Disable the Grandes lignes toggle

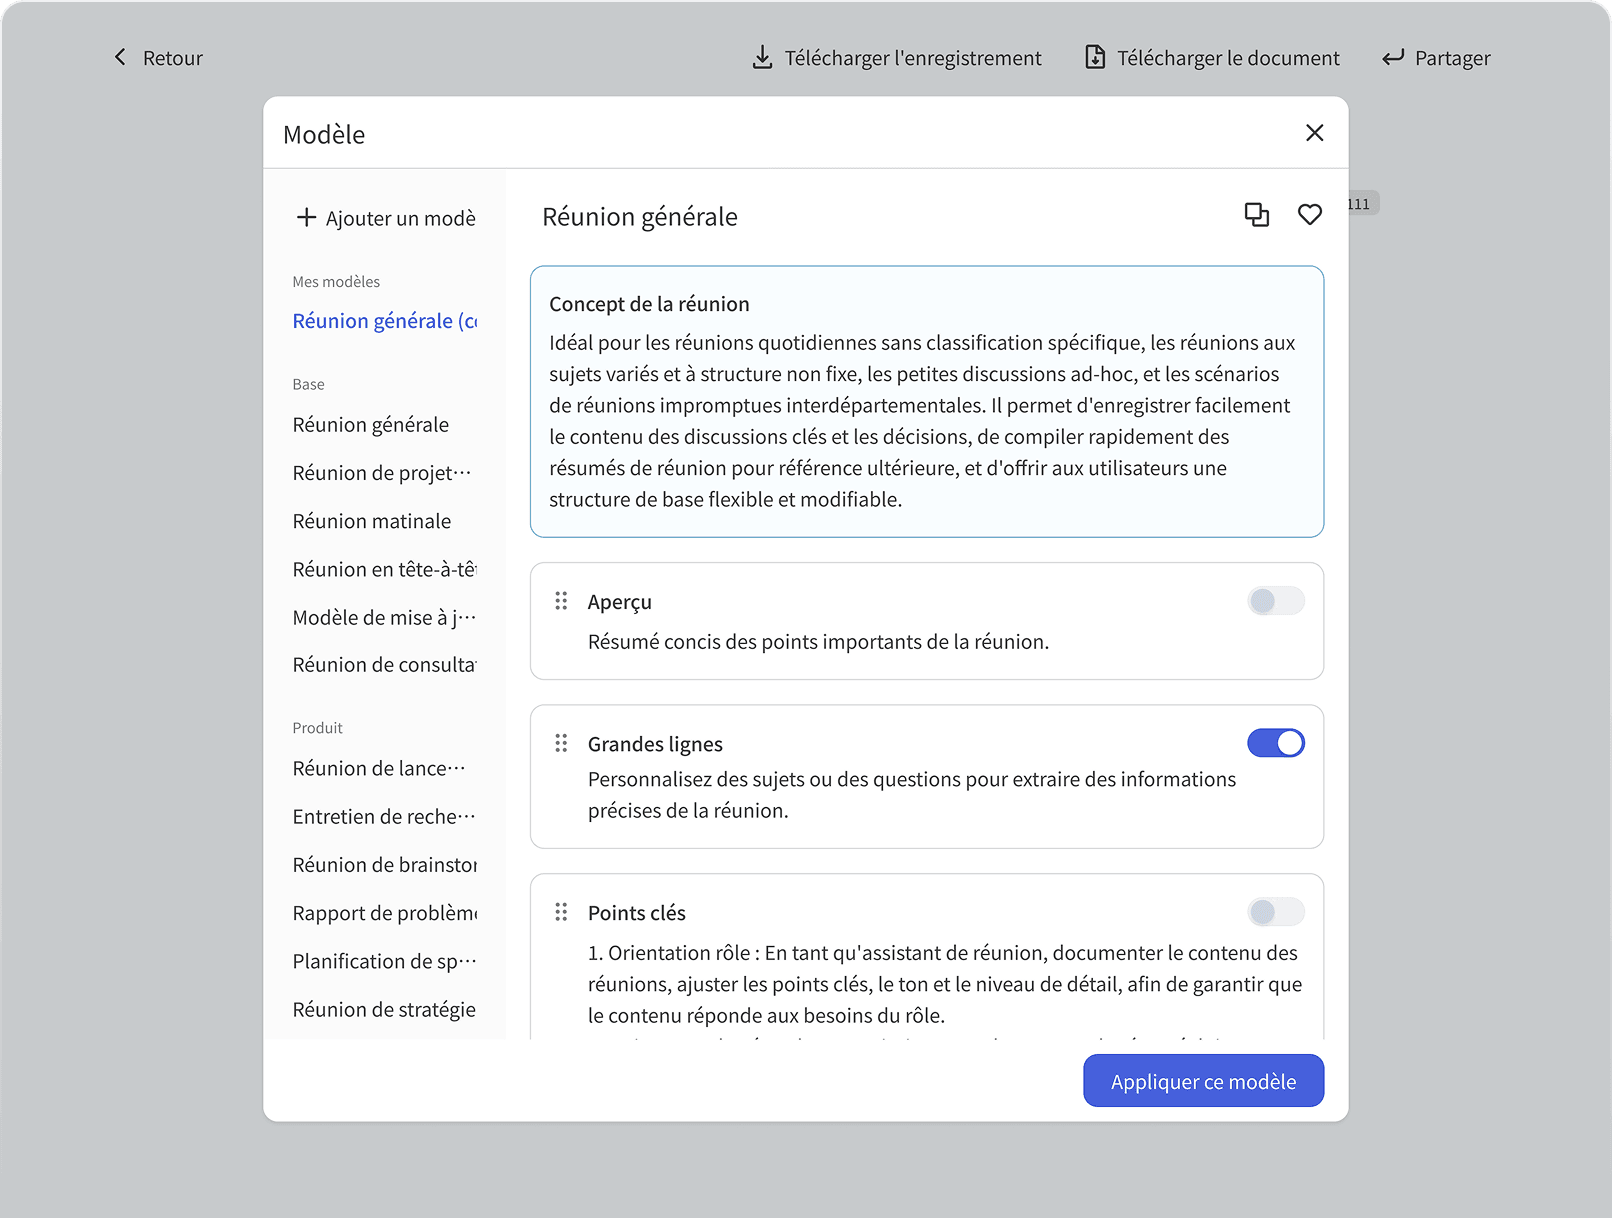[x=1275, y=743]
